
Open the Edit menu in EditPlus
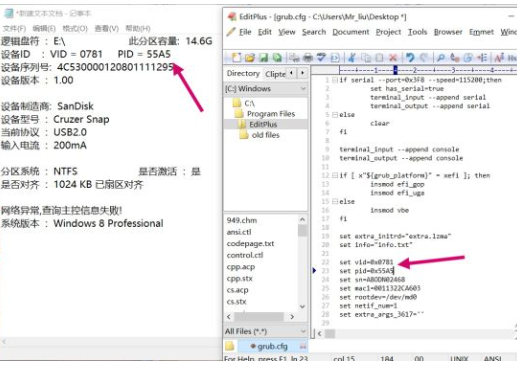click(x=265, y=32)
